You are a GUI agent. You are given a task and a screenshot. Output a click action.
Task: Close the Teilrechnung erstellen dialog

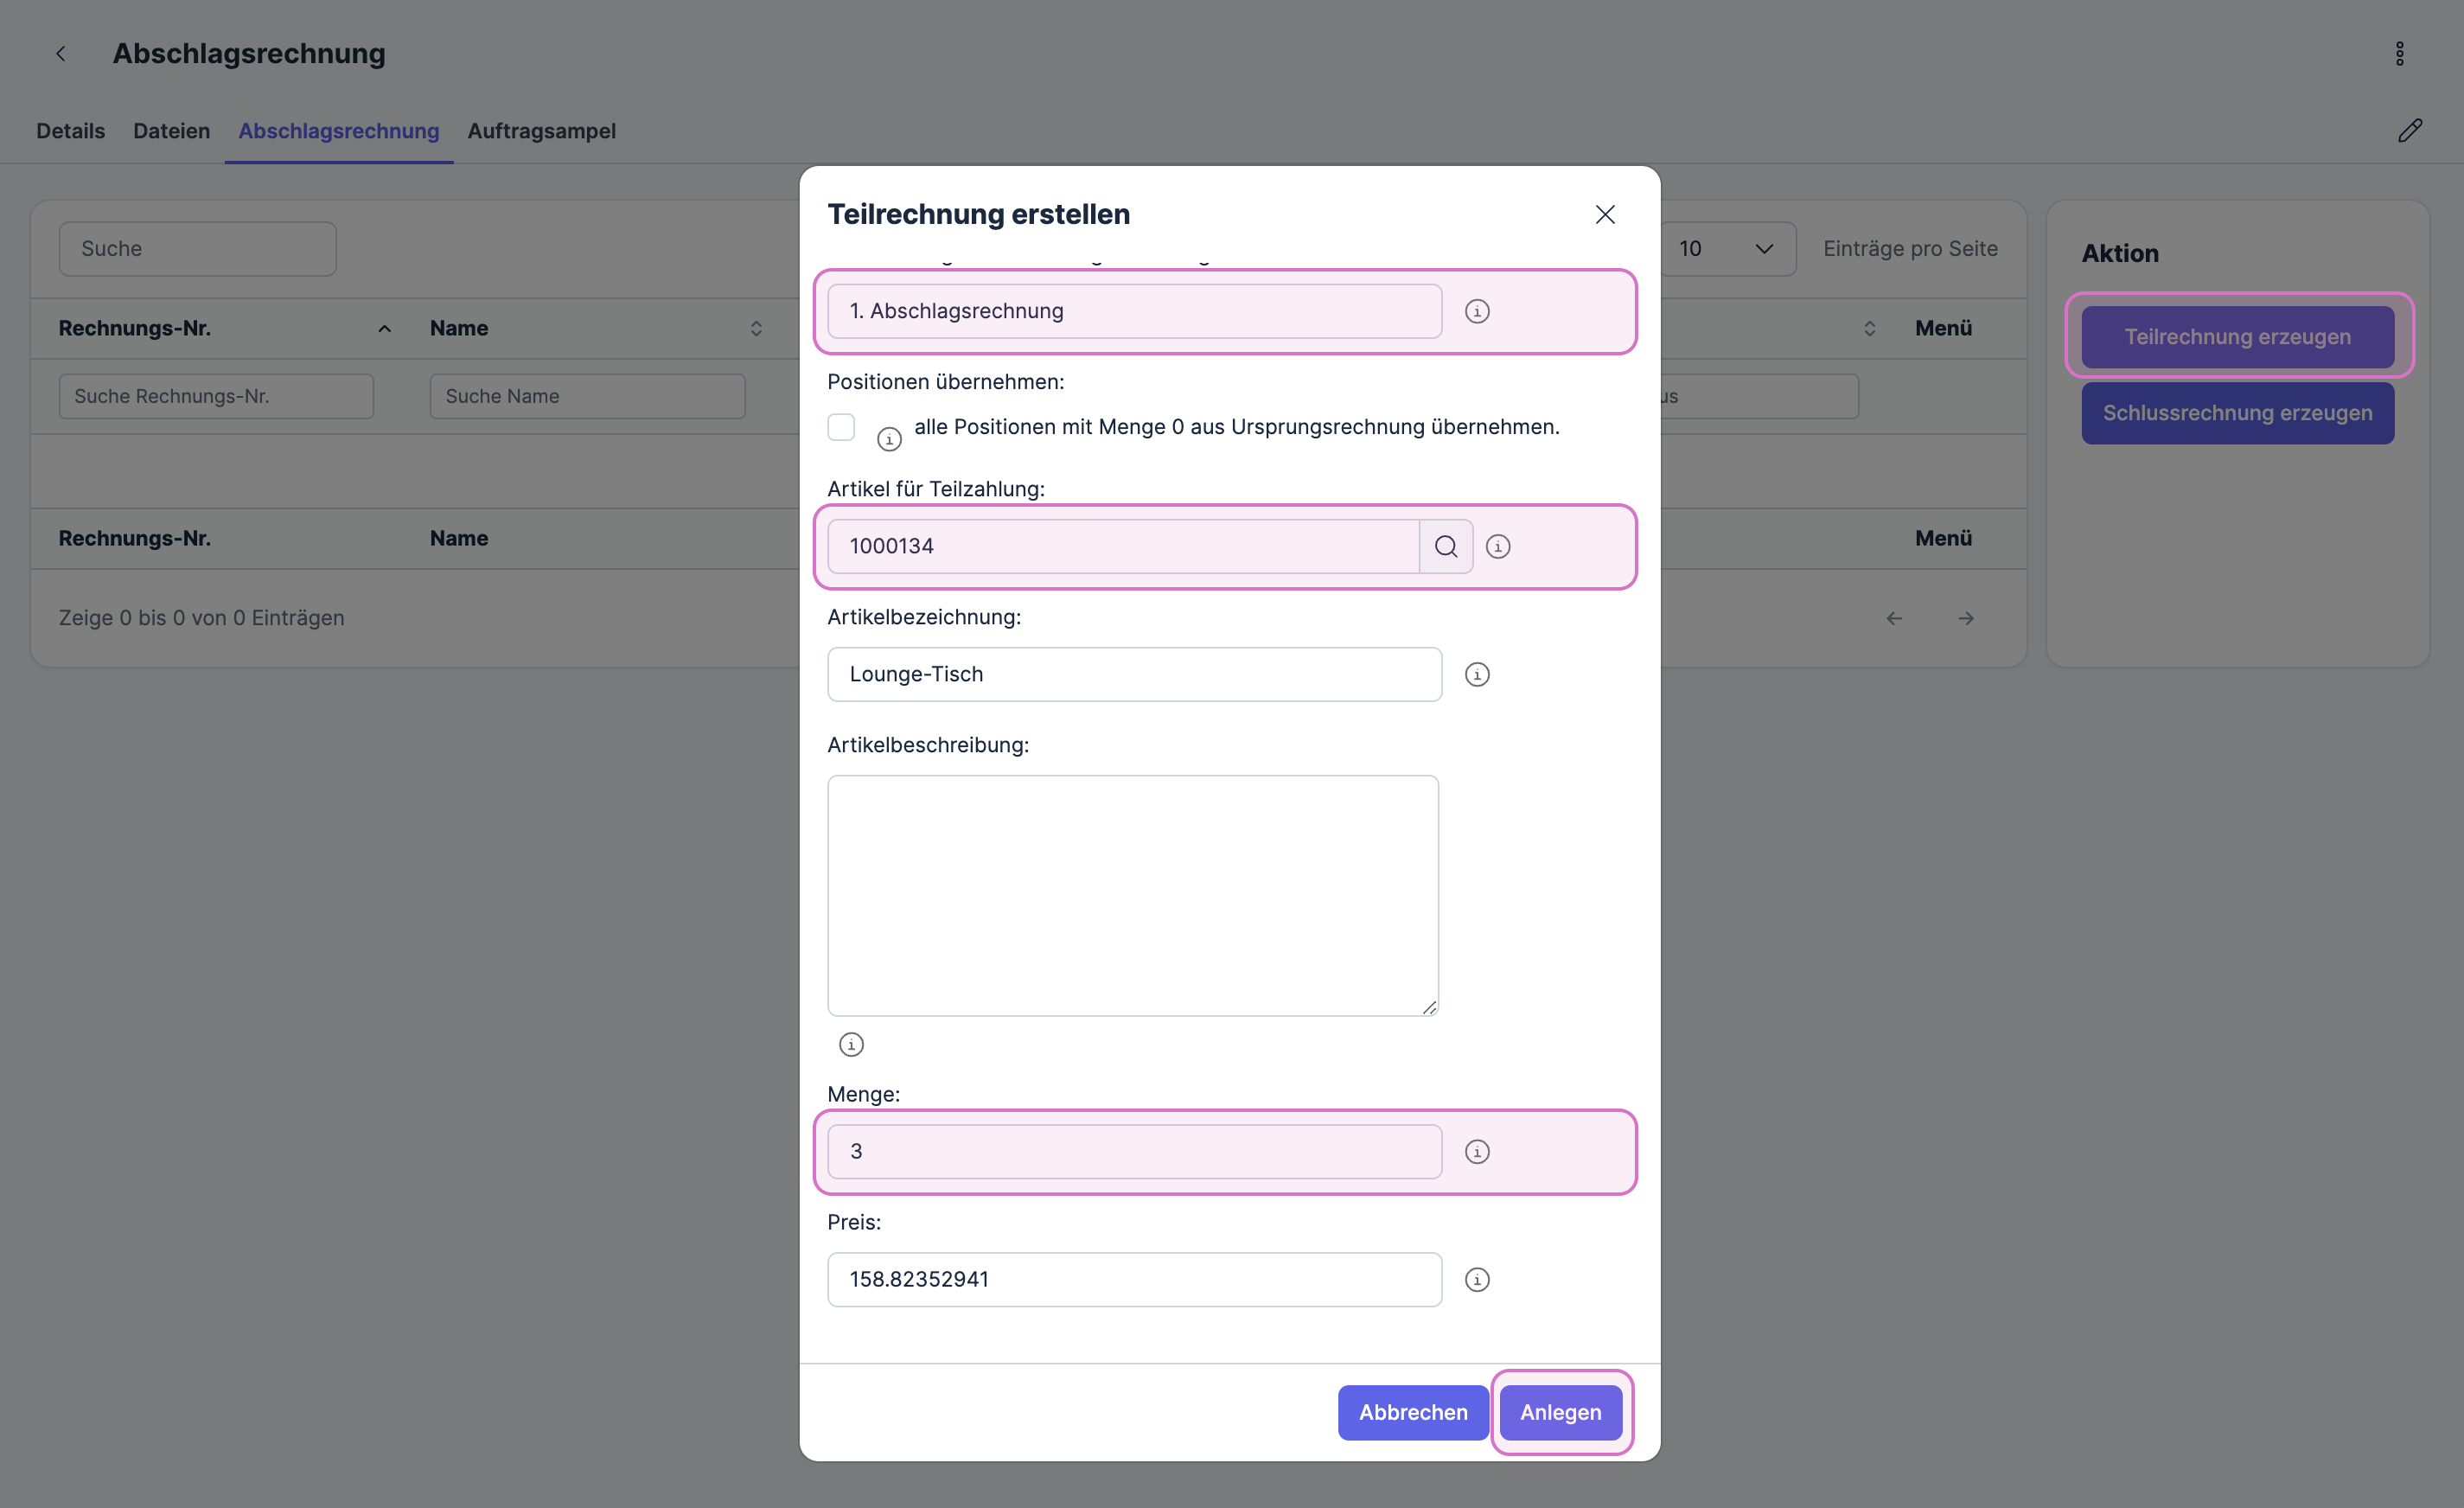click(x=1604, y=214)
